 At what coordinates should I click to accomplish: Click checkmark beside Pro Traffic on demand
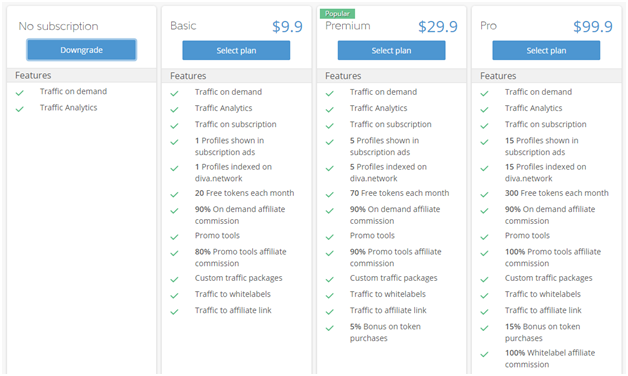pos(484,94)
